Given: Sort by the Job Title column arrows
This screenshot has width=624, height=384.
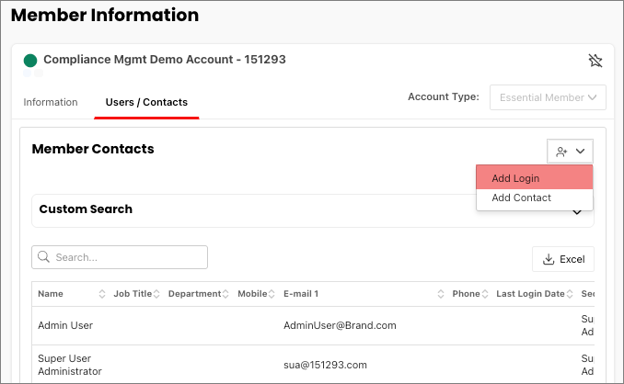Looking at the screenshot, I should [156, 294].
